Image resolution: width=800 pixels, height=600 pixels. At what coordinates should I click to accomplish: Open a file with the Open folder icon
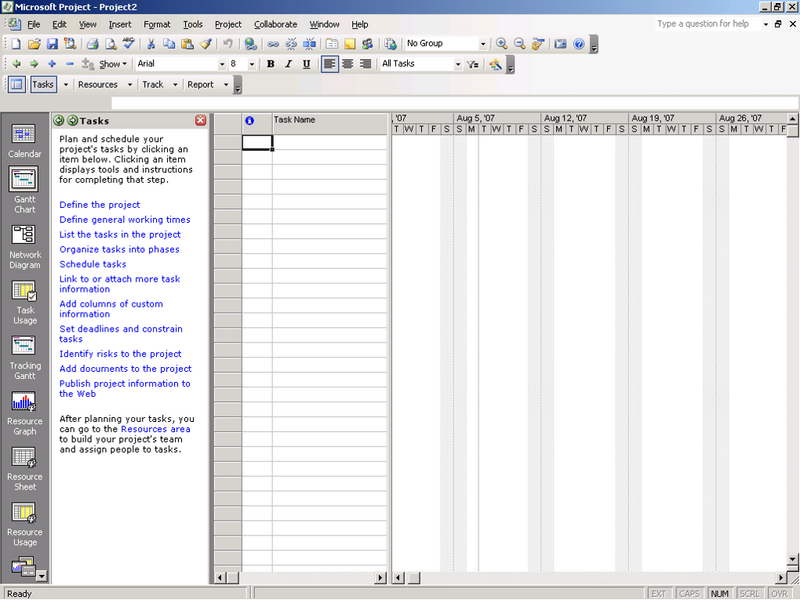(x=34, y=44)
